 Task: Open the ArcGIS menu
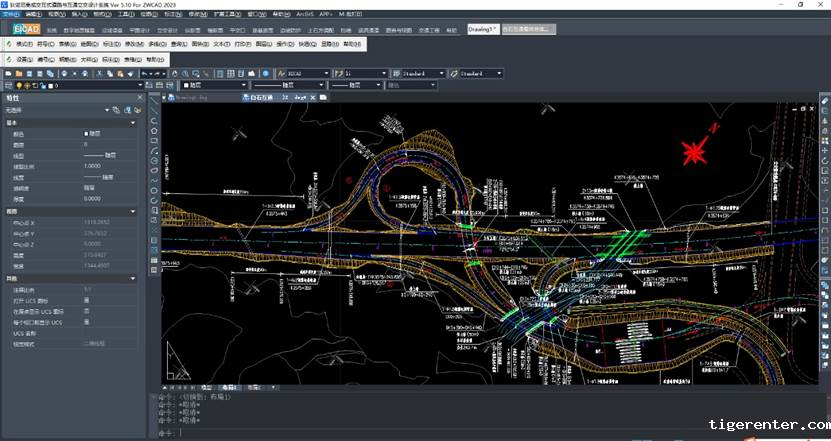pos(305,16)
